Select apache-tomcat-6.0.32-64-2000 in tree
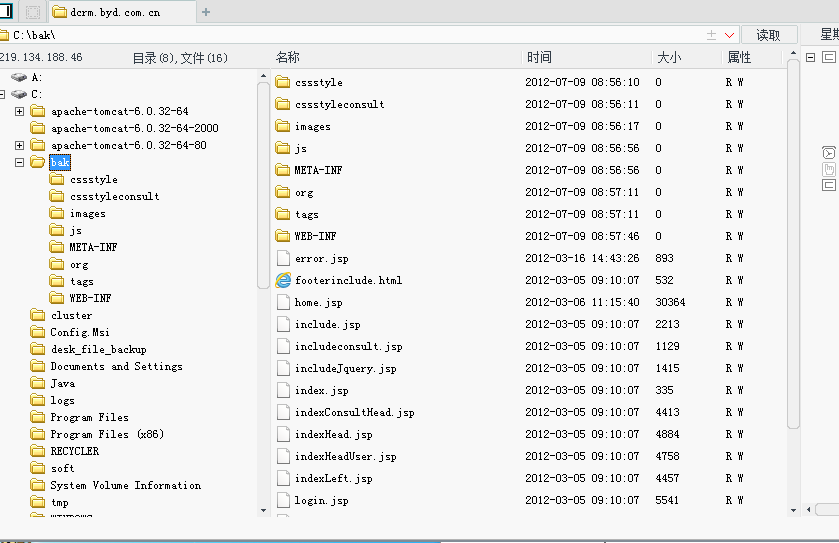Viewport: 839px width, 543px height. (x=134, y=128)
